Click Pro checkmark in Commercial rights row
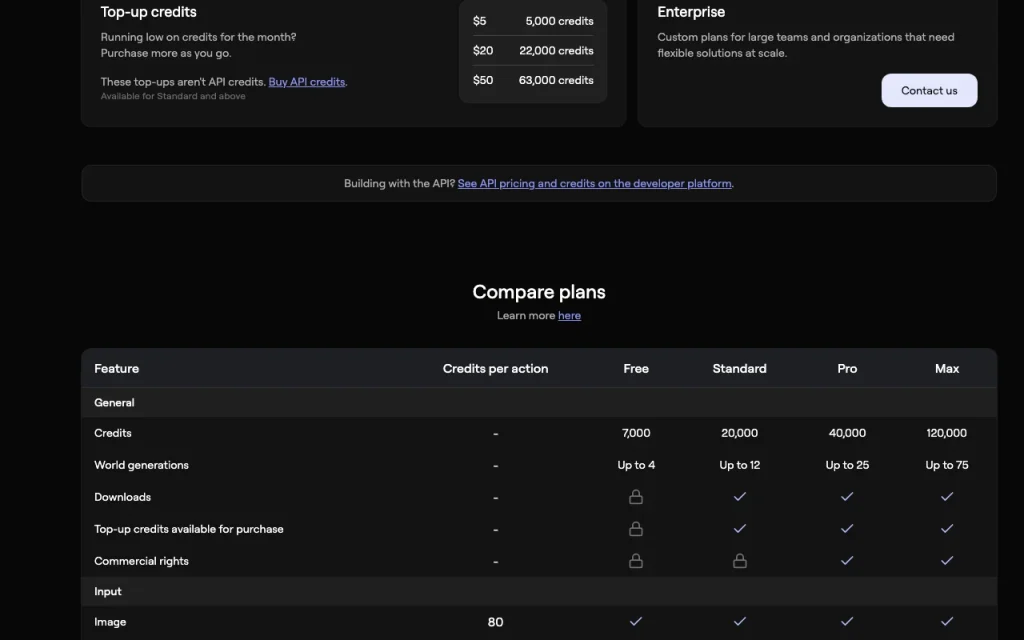 tap(847, 560)
